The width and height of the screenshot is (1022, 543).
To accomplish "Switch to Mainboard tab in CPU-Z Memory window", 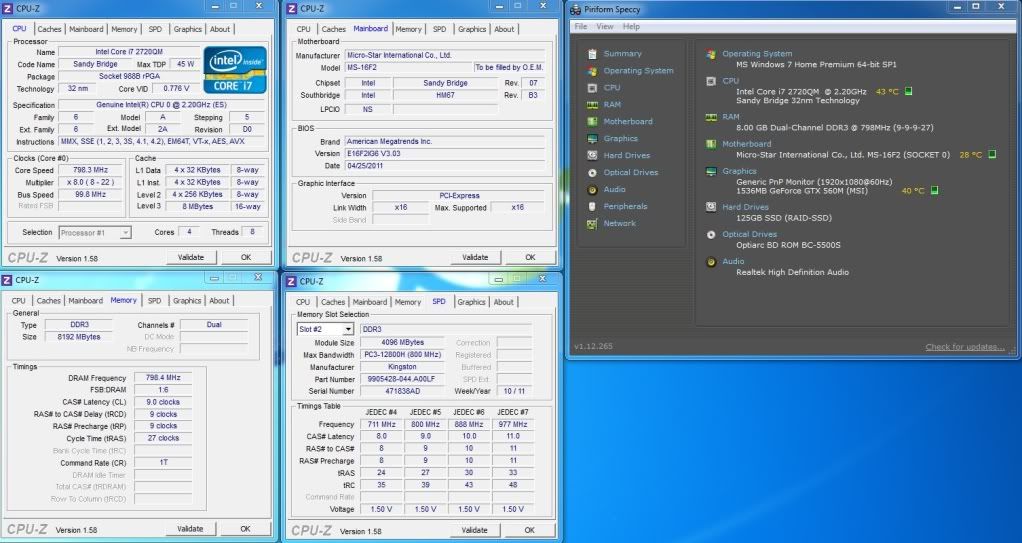I will 85,301.
